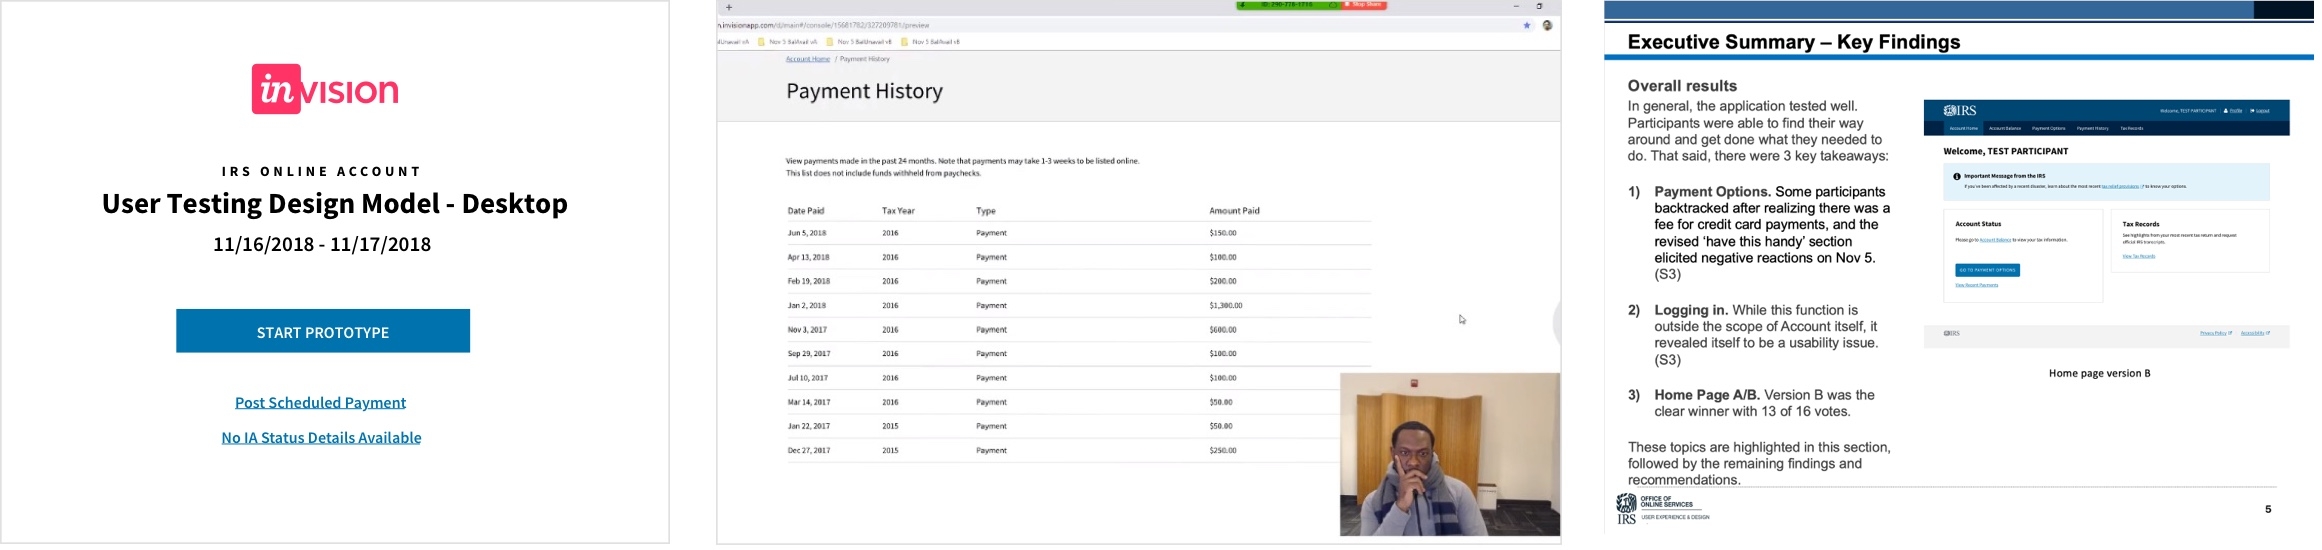Click the IRS footer logo in mockup
The width and height of the screenshot is (2322, 550).
point(1951,333)
